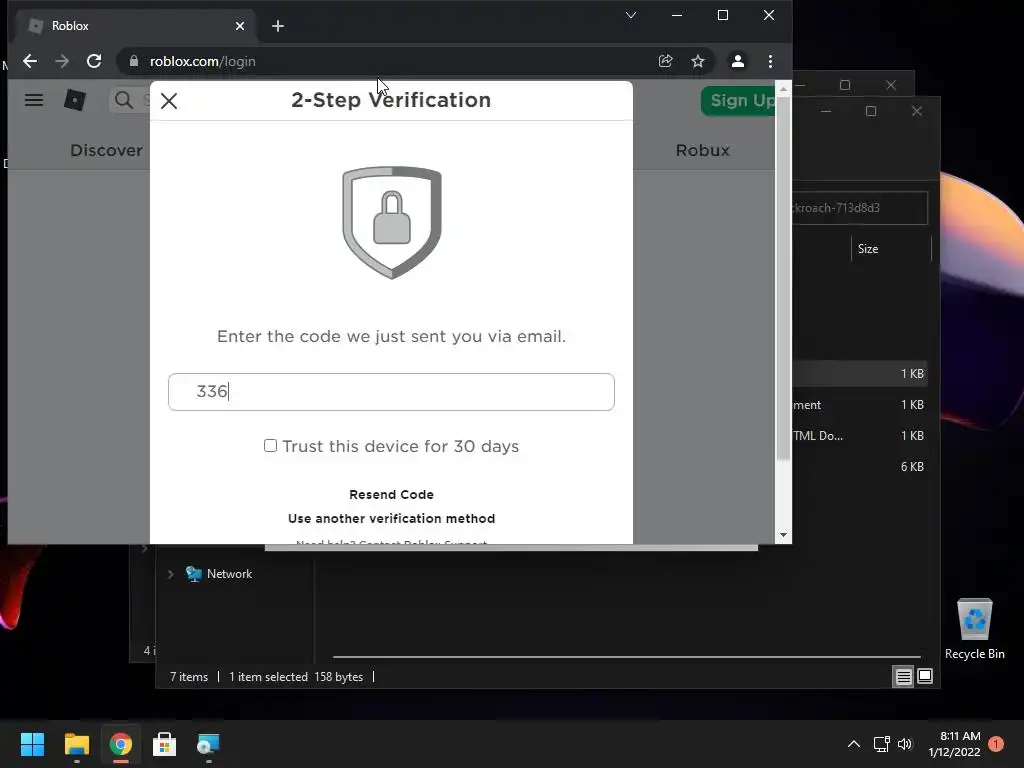Click the page scrollbar down arrow
Viewport: 1024px width, 768px height.
click(783, 536)
